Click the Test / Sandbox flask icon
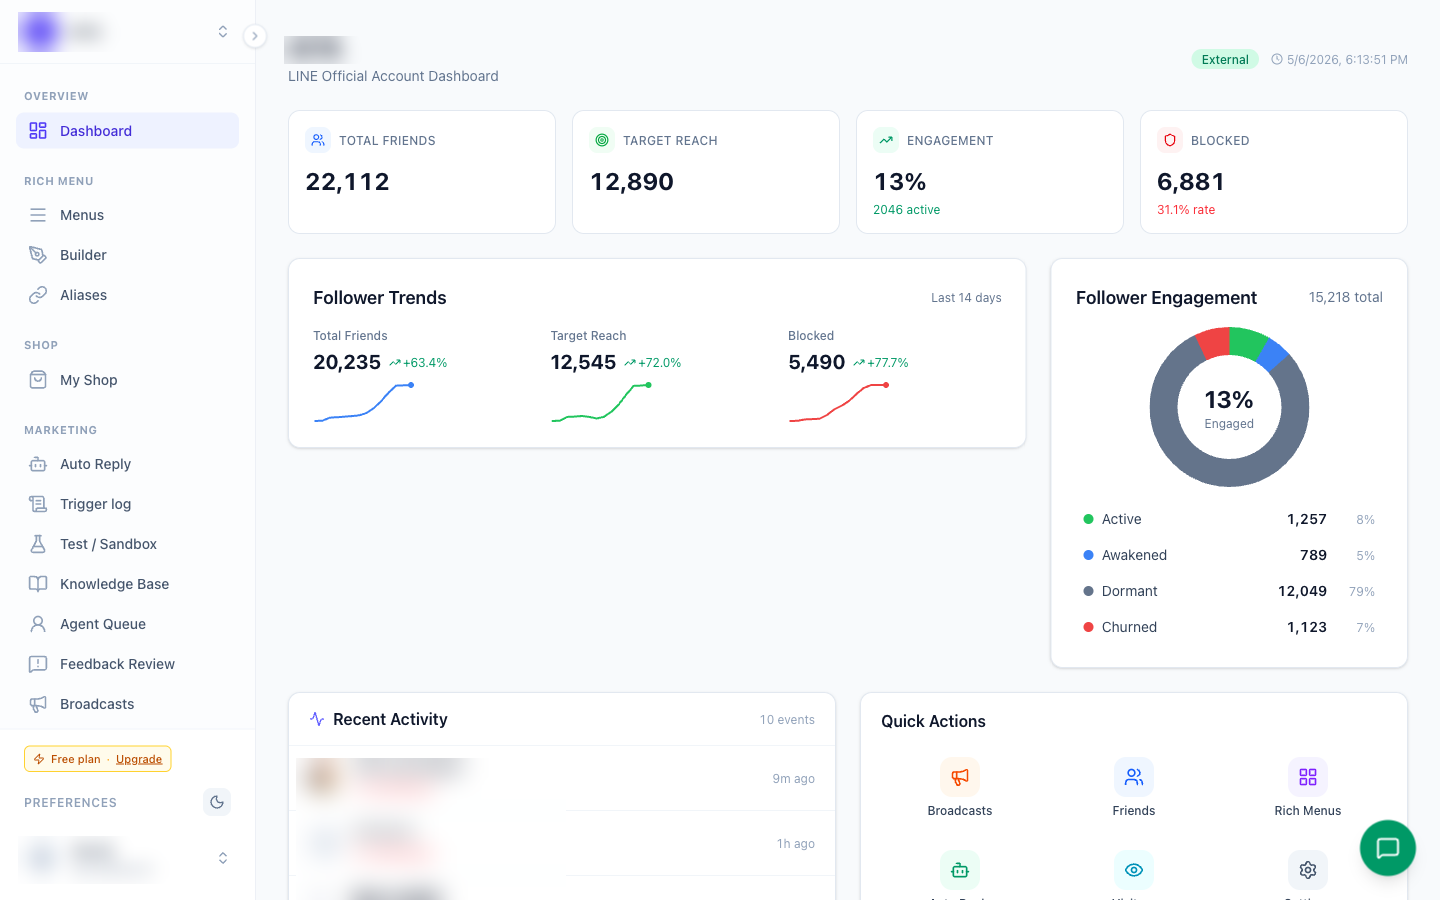This screenshot has width=1440, height=900. click(x=38, y=544)
